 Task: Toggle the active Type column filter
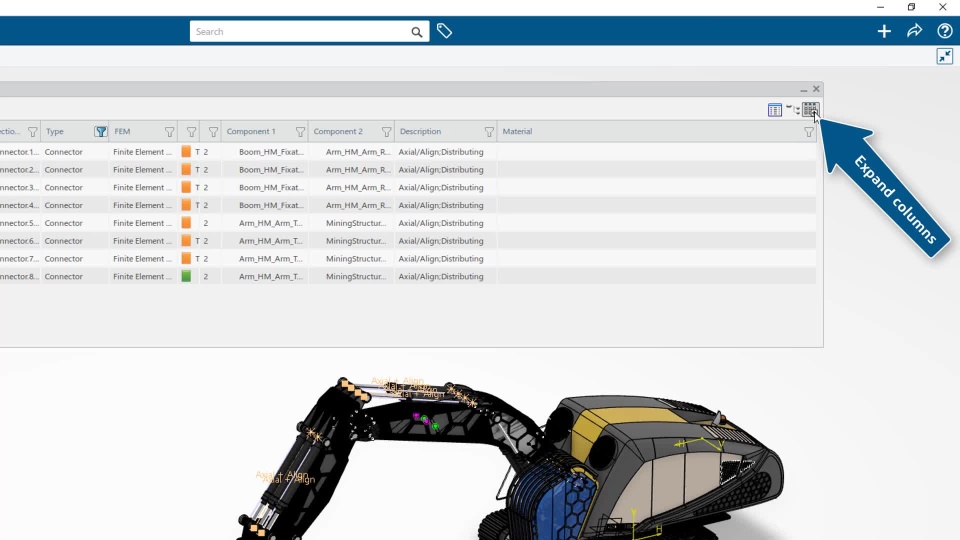[x=101, y=132]
